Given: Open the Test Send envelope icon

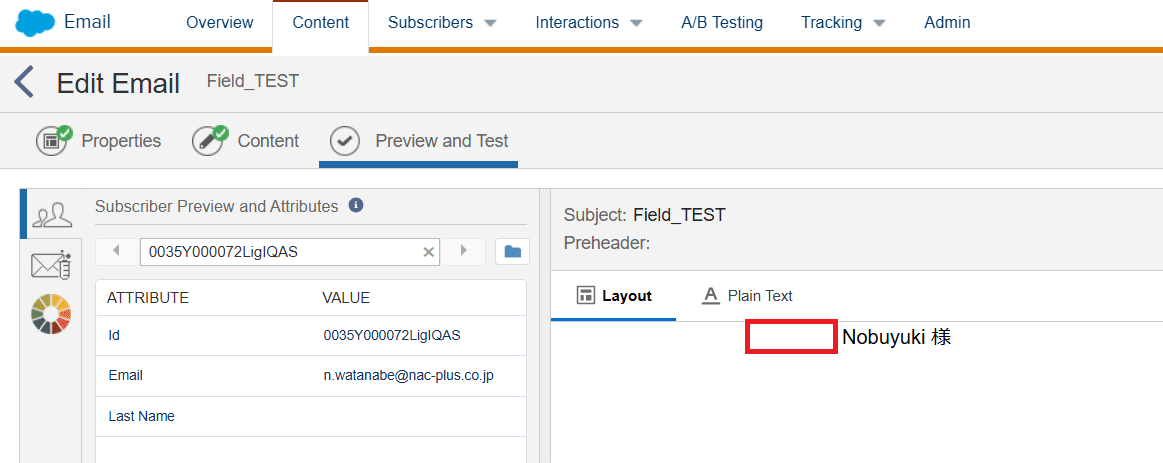Looking at the screenshot, I should click(x=50, y=266).
